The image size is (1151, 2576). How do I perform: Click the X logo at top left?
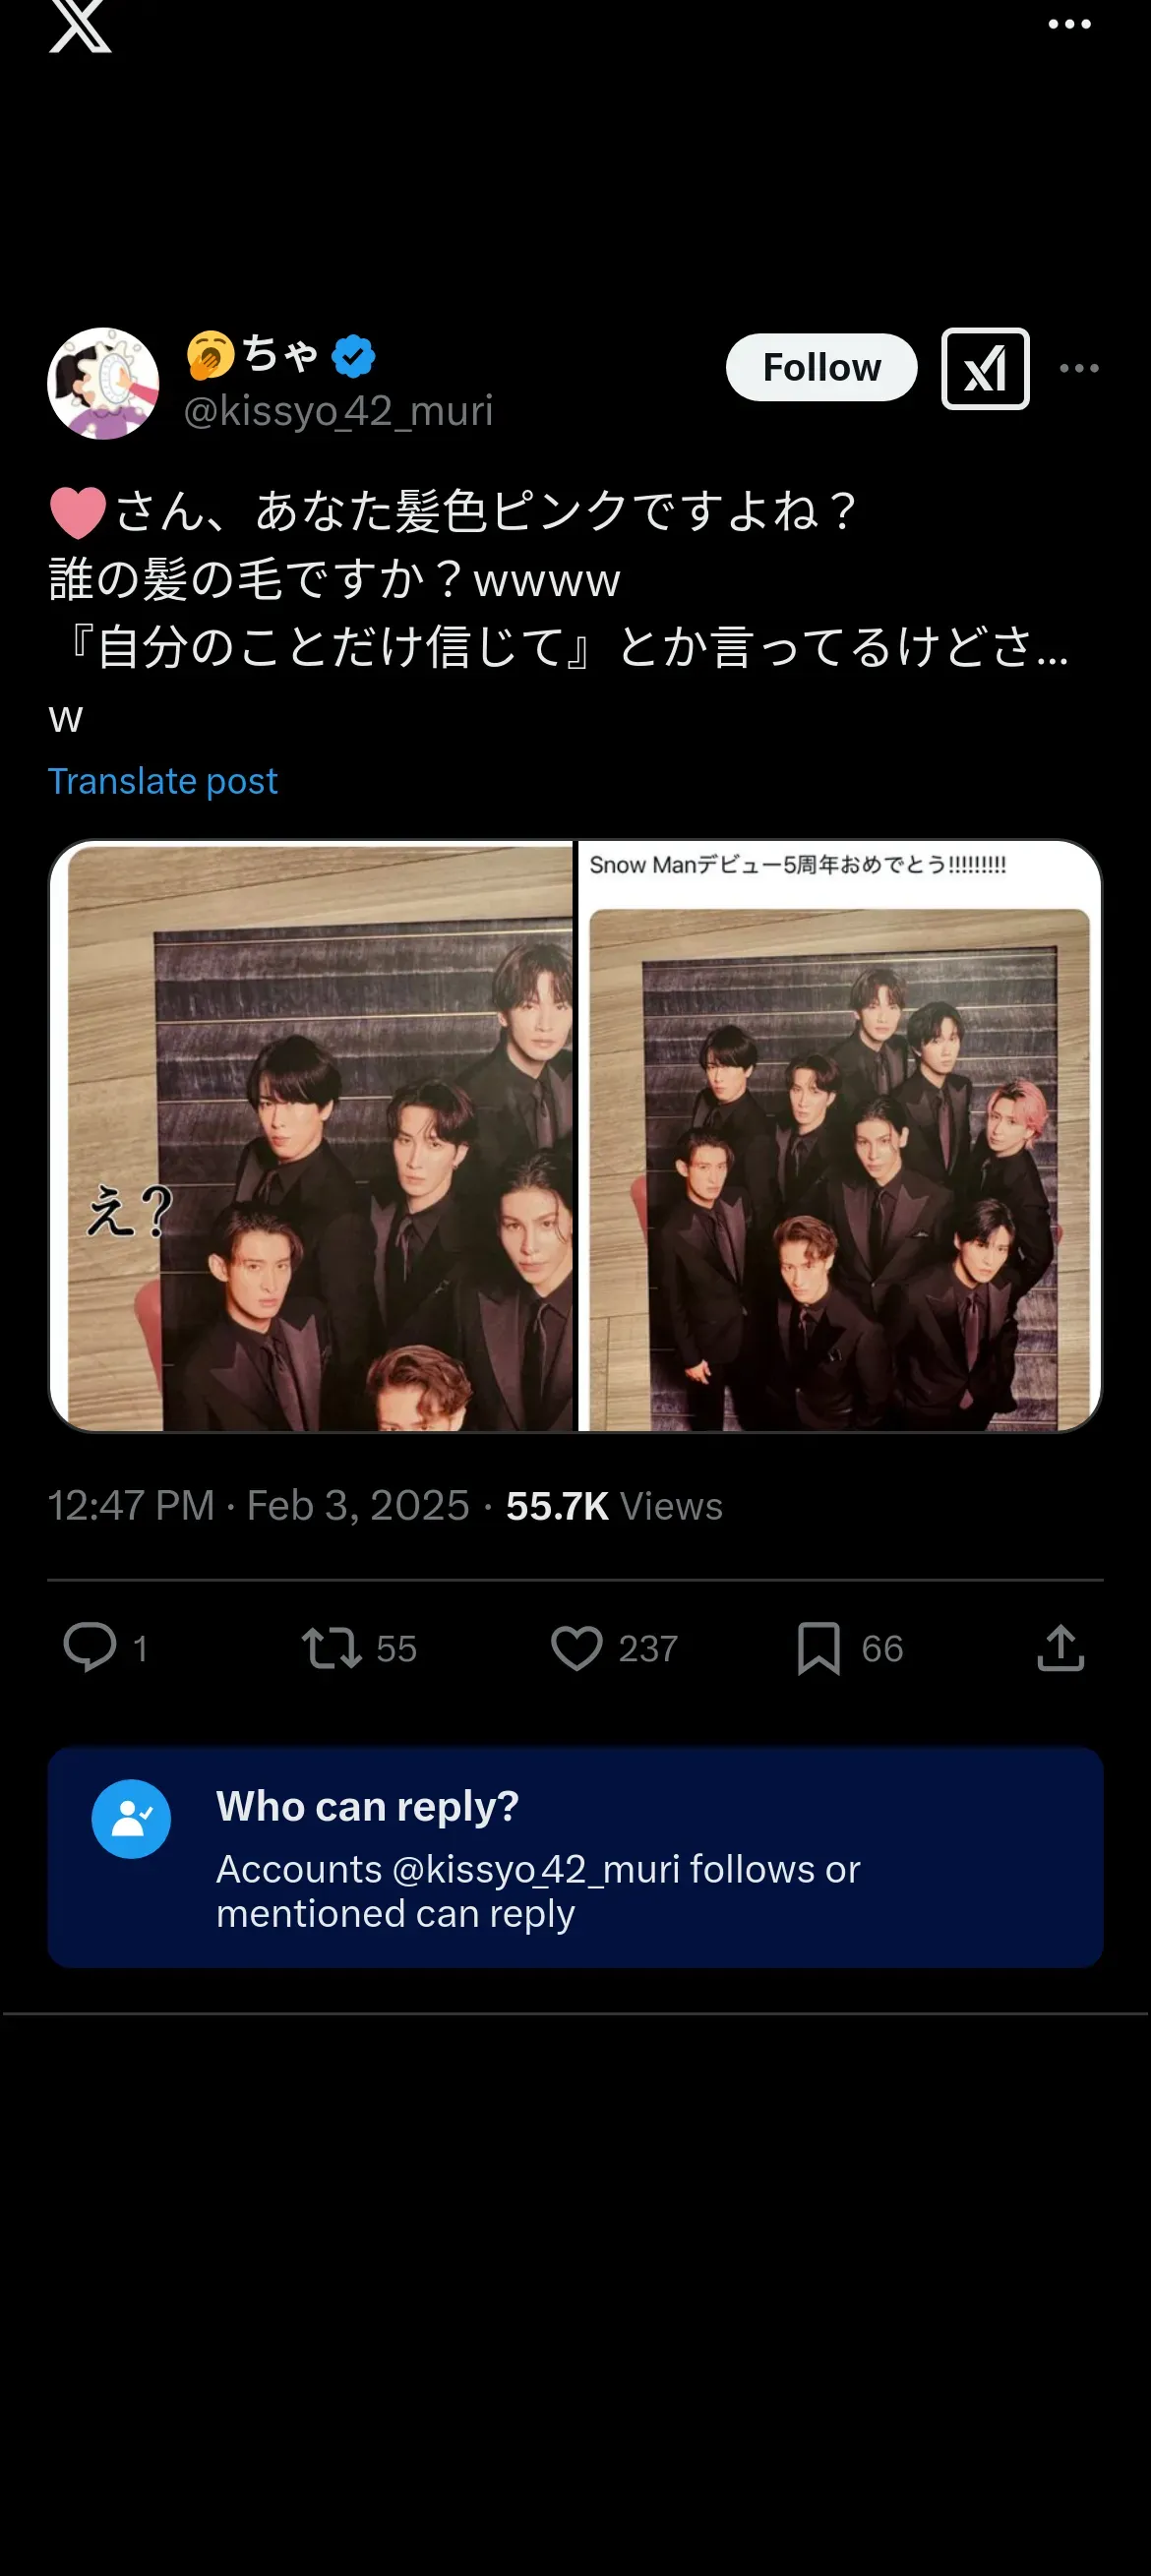tap(80, 25)
